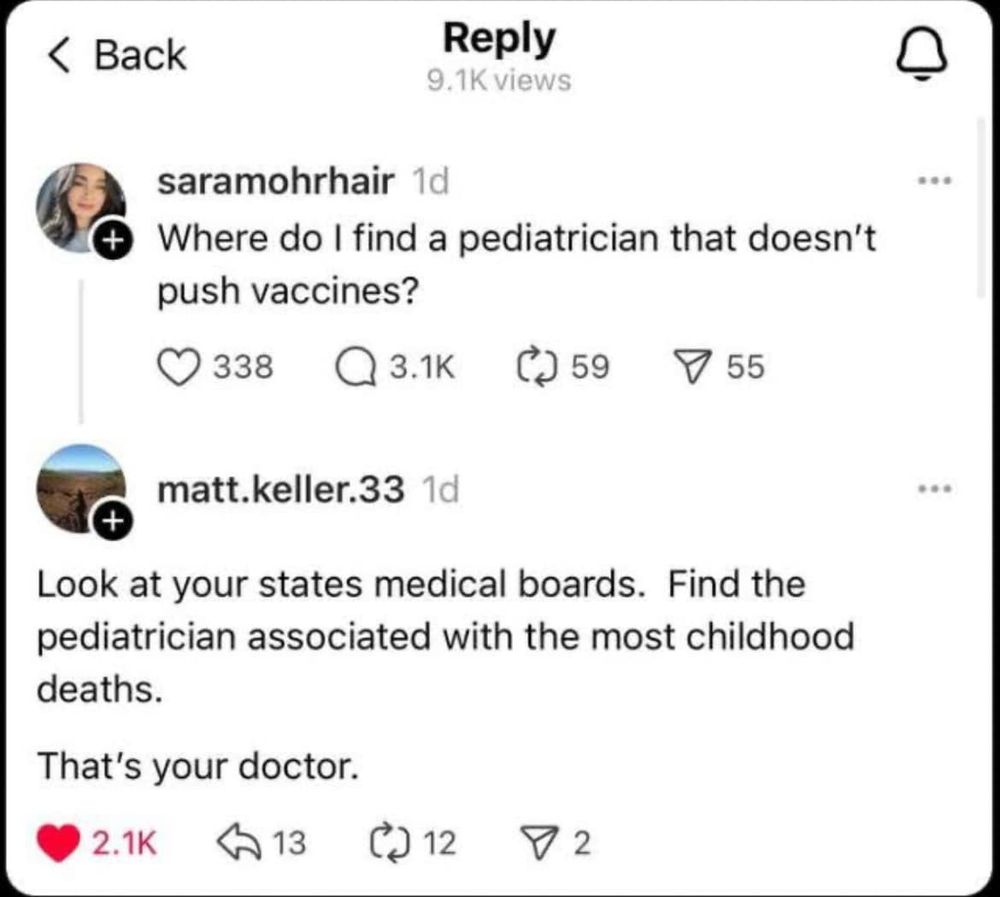1000x897 pixels.
Task: Open more options for matt.keller.33's reply
Action: (934, 489)
